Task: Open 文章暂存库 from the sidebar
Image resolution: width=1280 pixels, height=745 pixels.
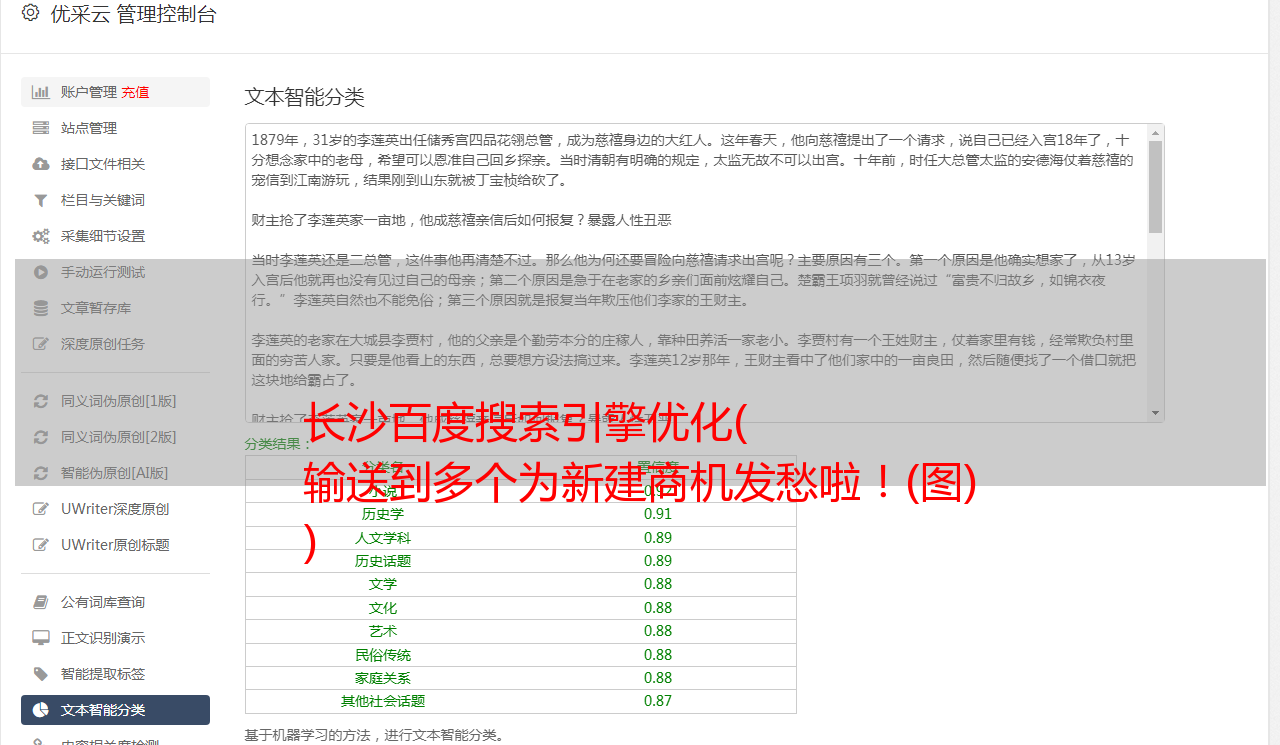Action: pyautogui.click(x=115, y=308)
